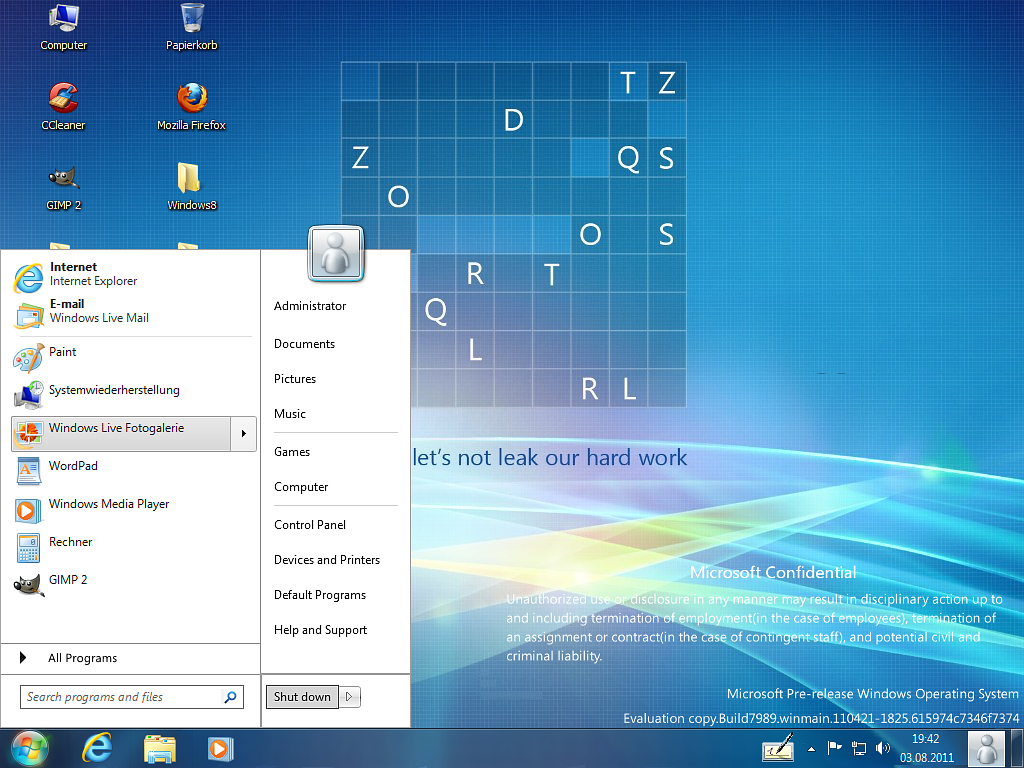Open Help and Support
The width and height of the screenshot is (1024, 768).
click(320, 630)
